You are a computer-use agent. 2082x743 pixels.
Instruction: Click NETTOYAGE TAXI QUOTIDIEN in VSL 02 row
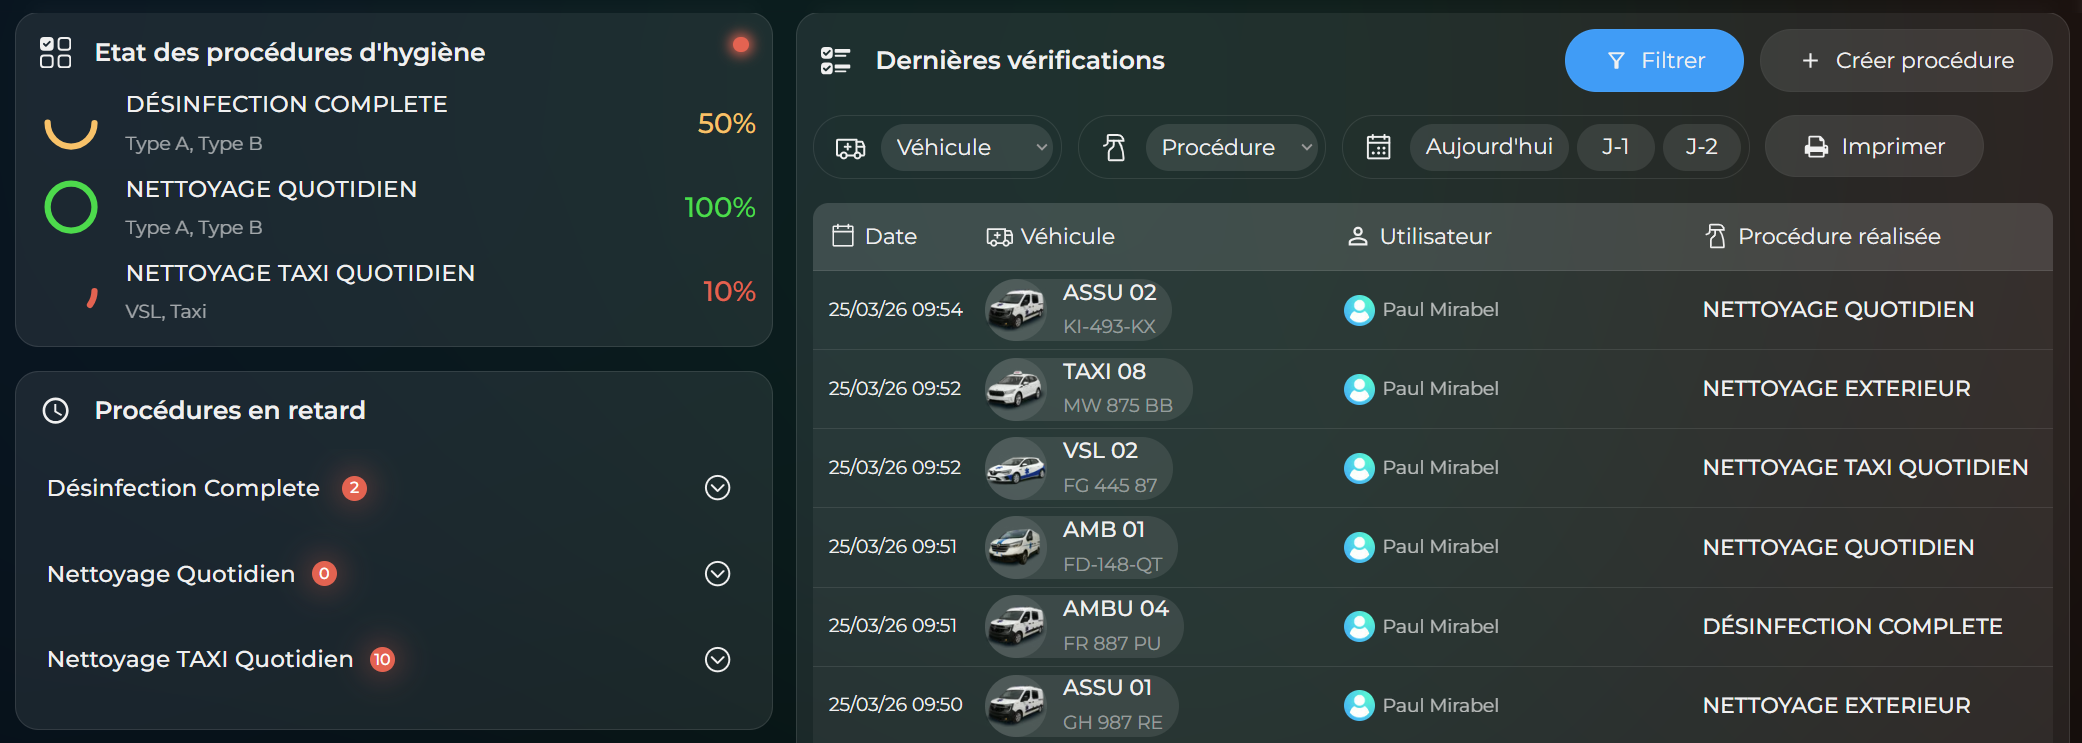click(1866, 468)
